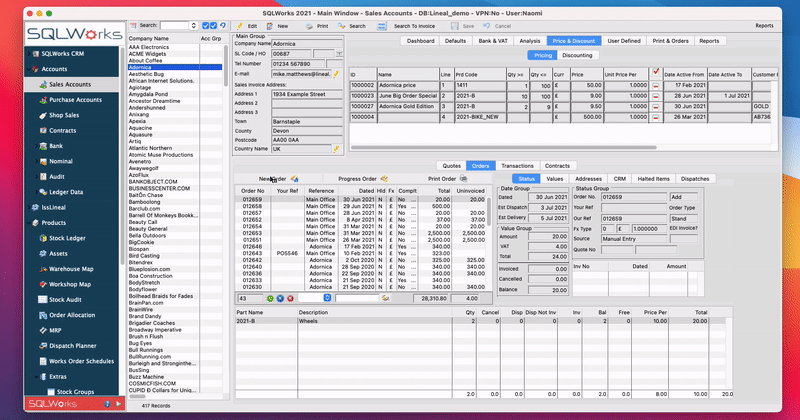Click the New Order icon

294,179
